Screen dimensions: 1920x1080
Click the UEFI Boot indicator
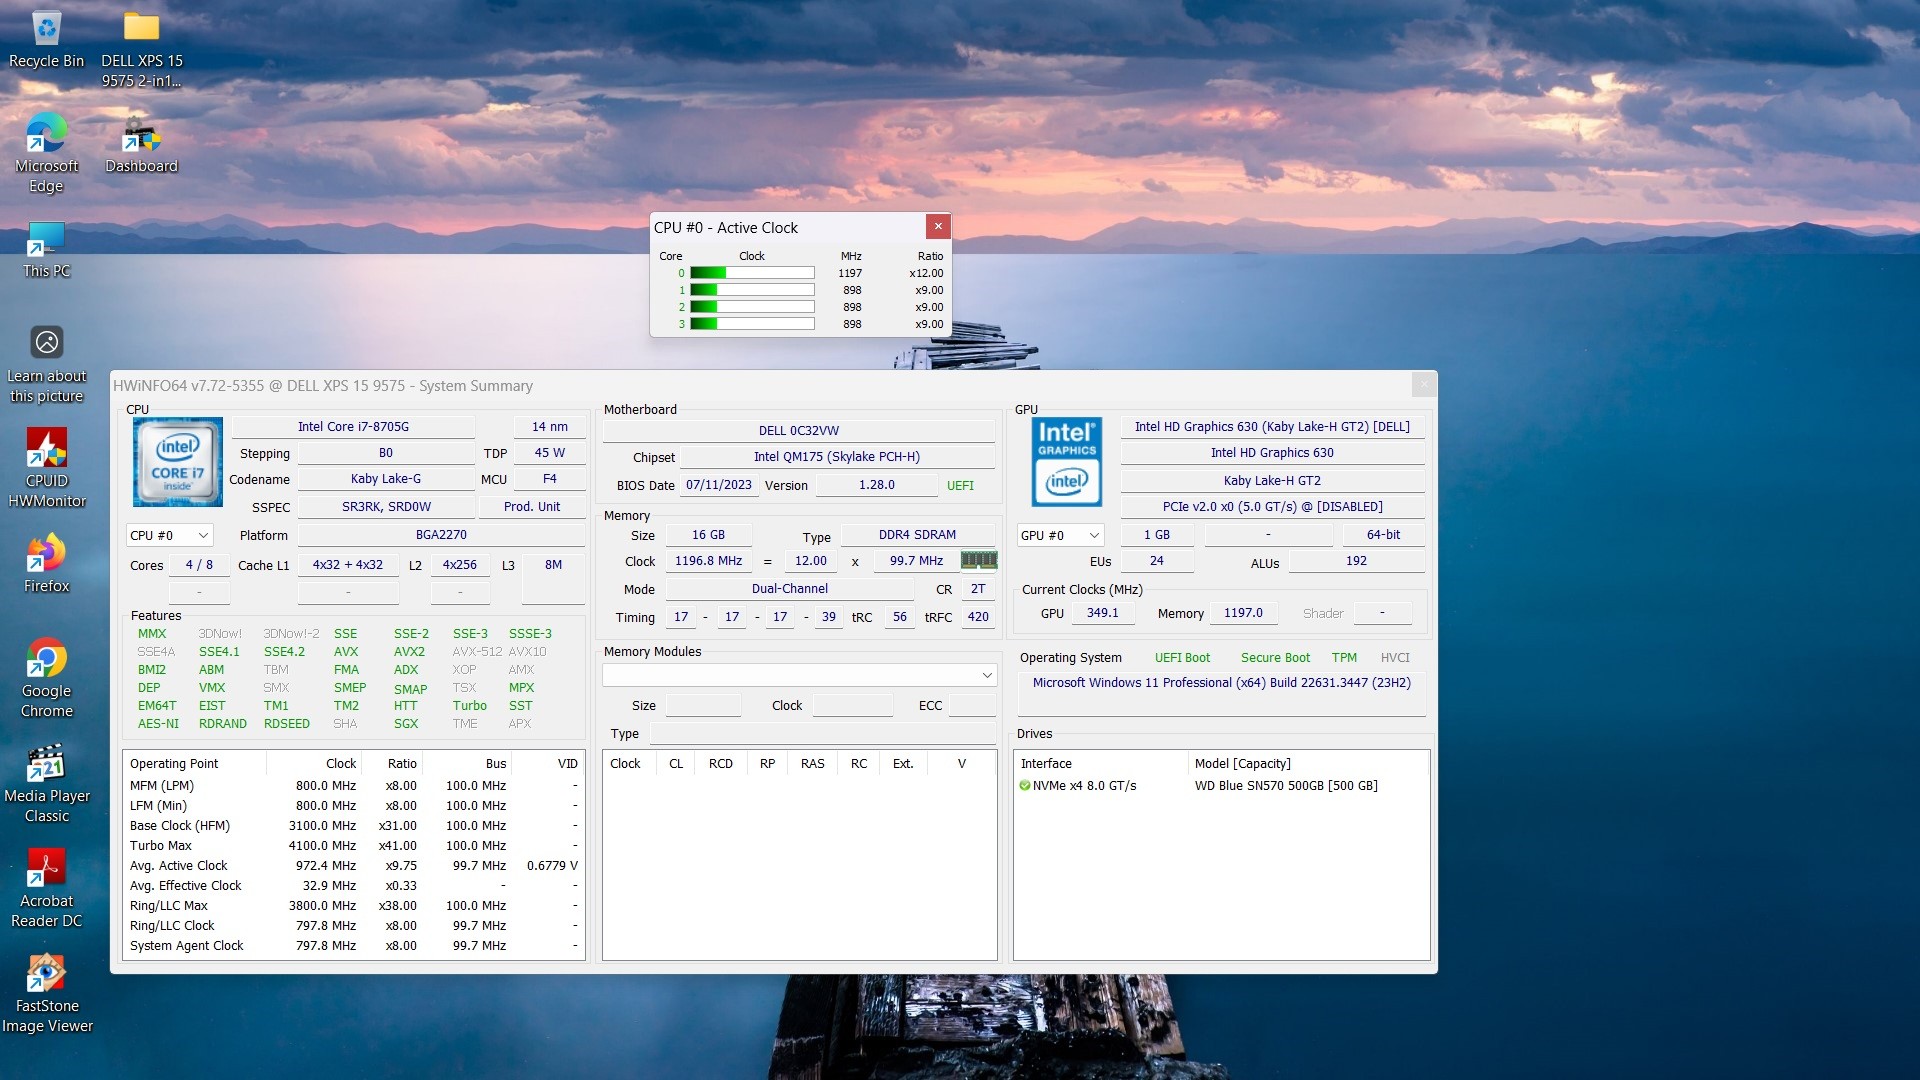1182,658
